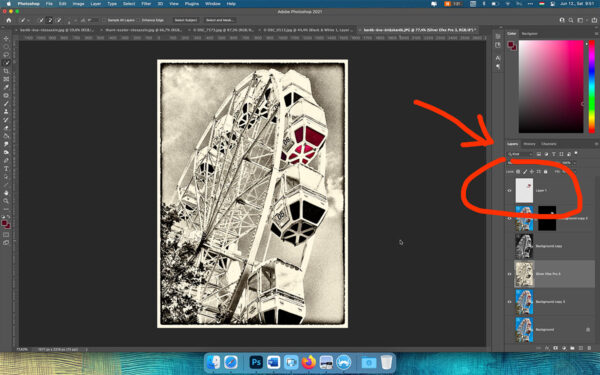Hide the Background copy 4 layer
This screenshot has height=375, width=600.
coord(509,302)
